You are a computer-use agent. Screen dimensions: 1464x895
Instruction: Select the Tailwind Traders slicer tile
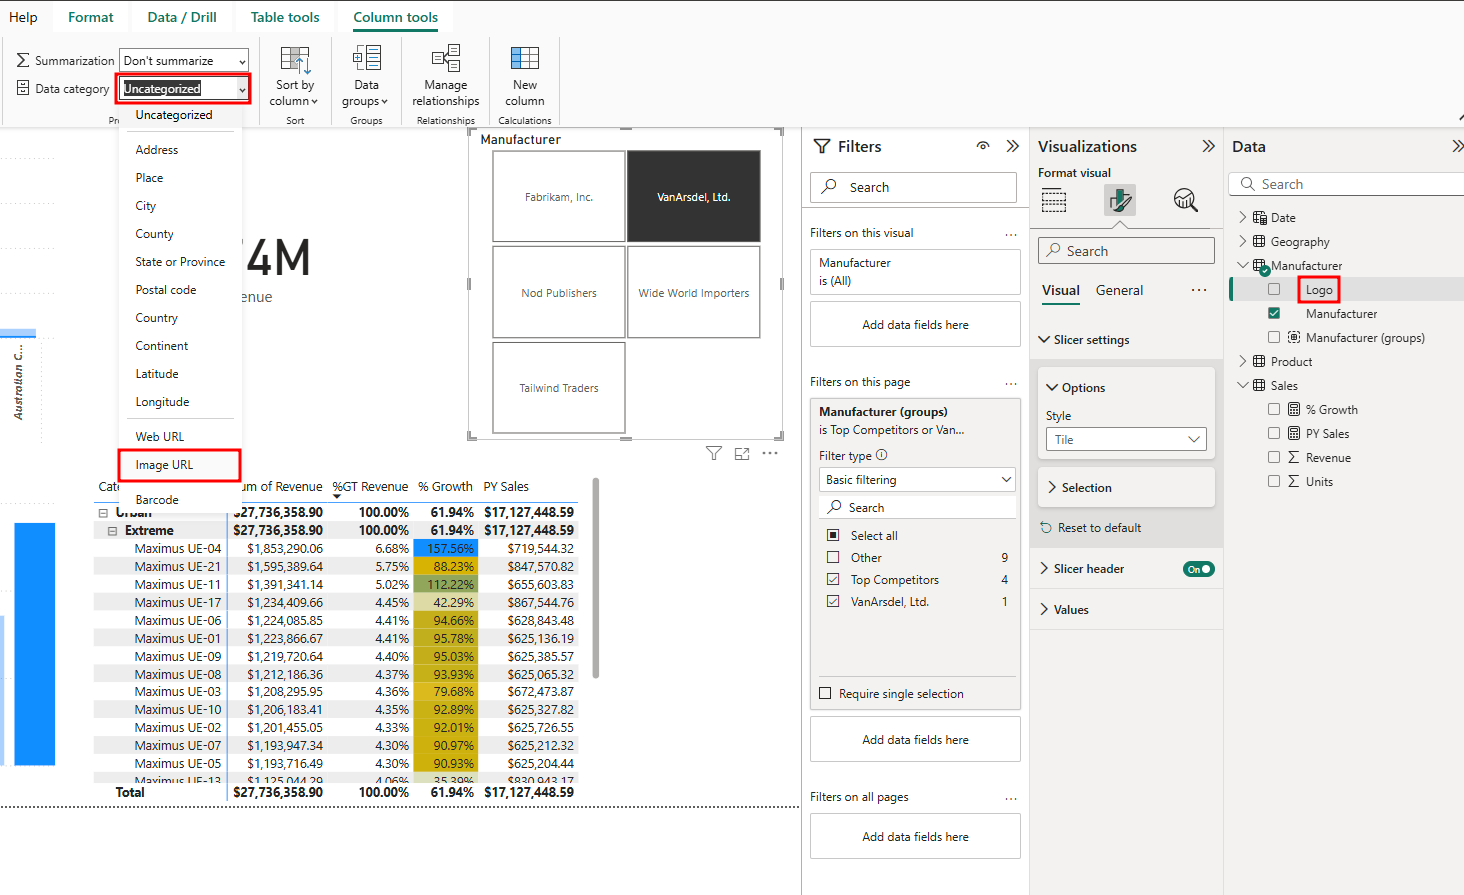(559, 388)
